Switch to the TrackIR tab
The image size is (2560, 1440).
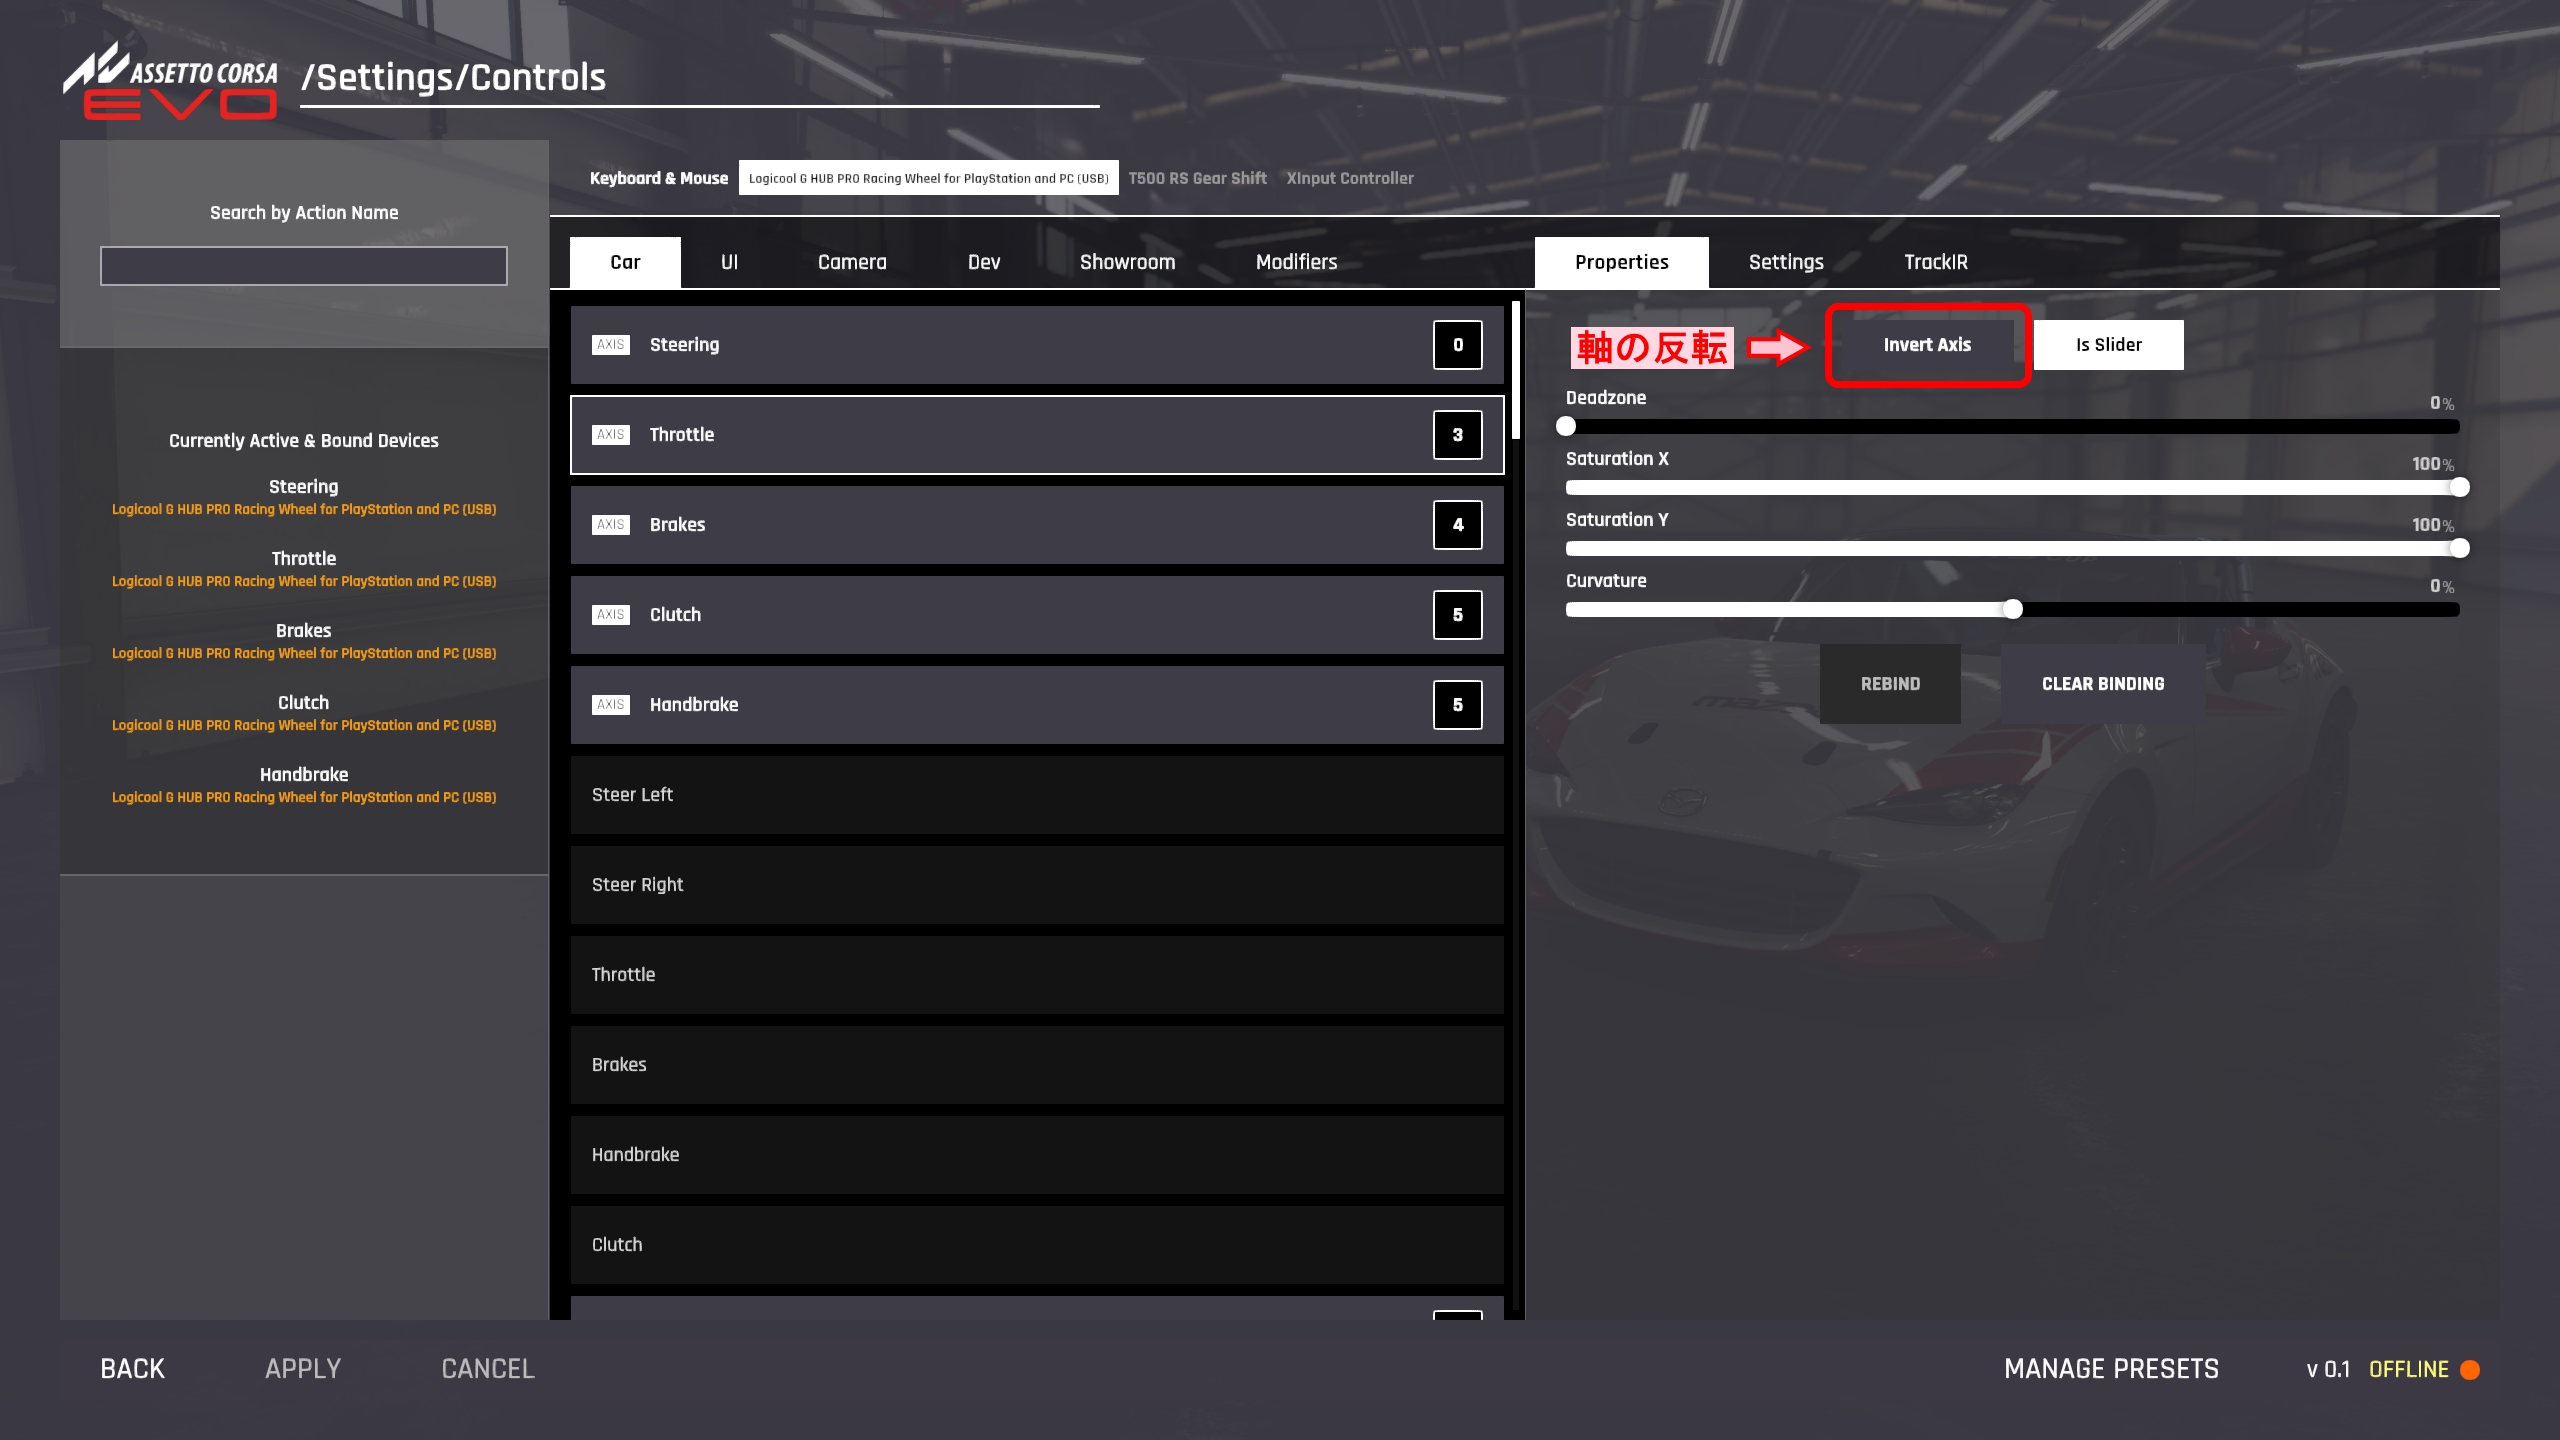[1935, 262]
